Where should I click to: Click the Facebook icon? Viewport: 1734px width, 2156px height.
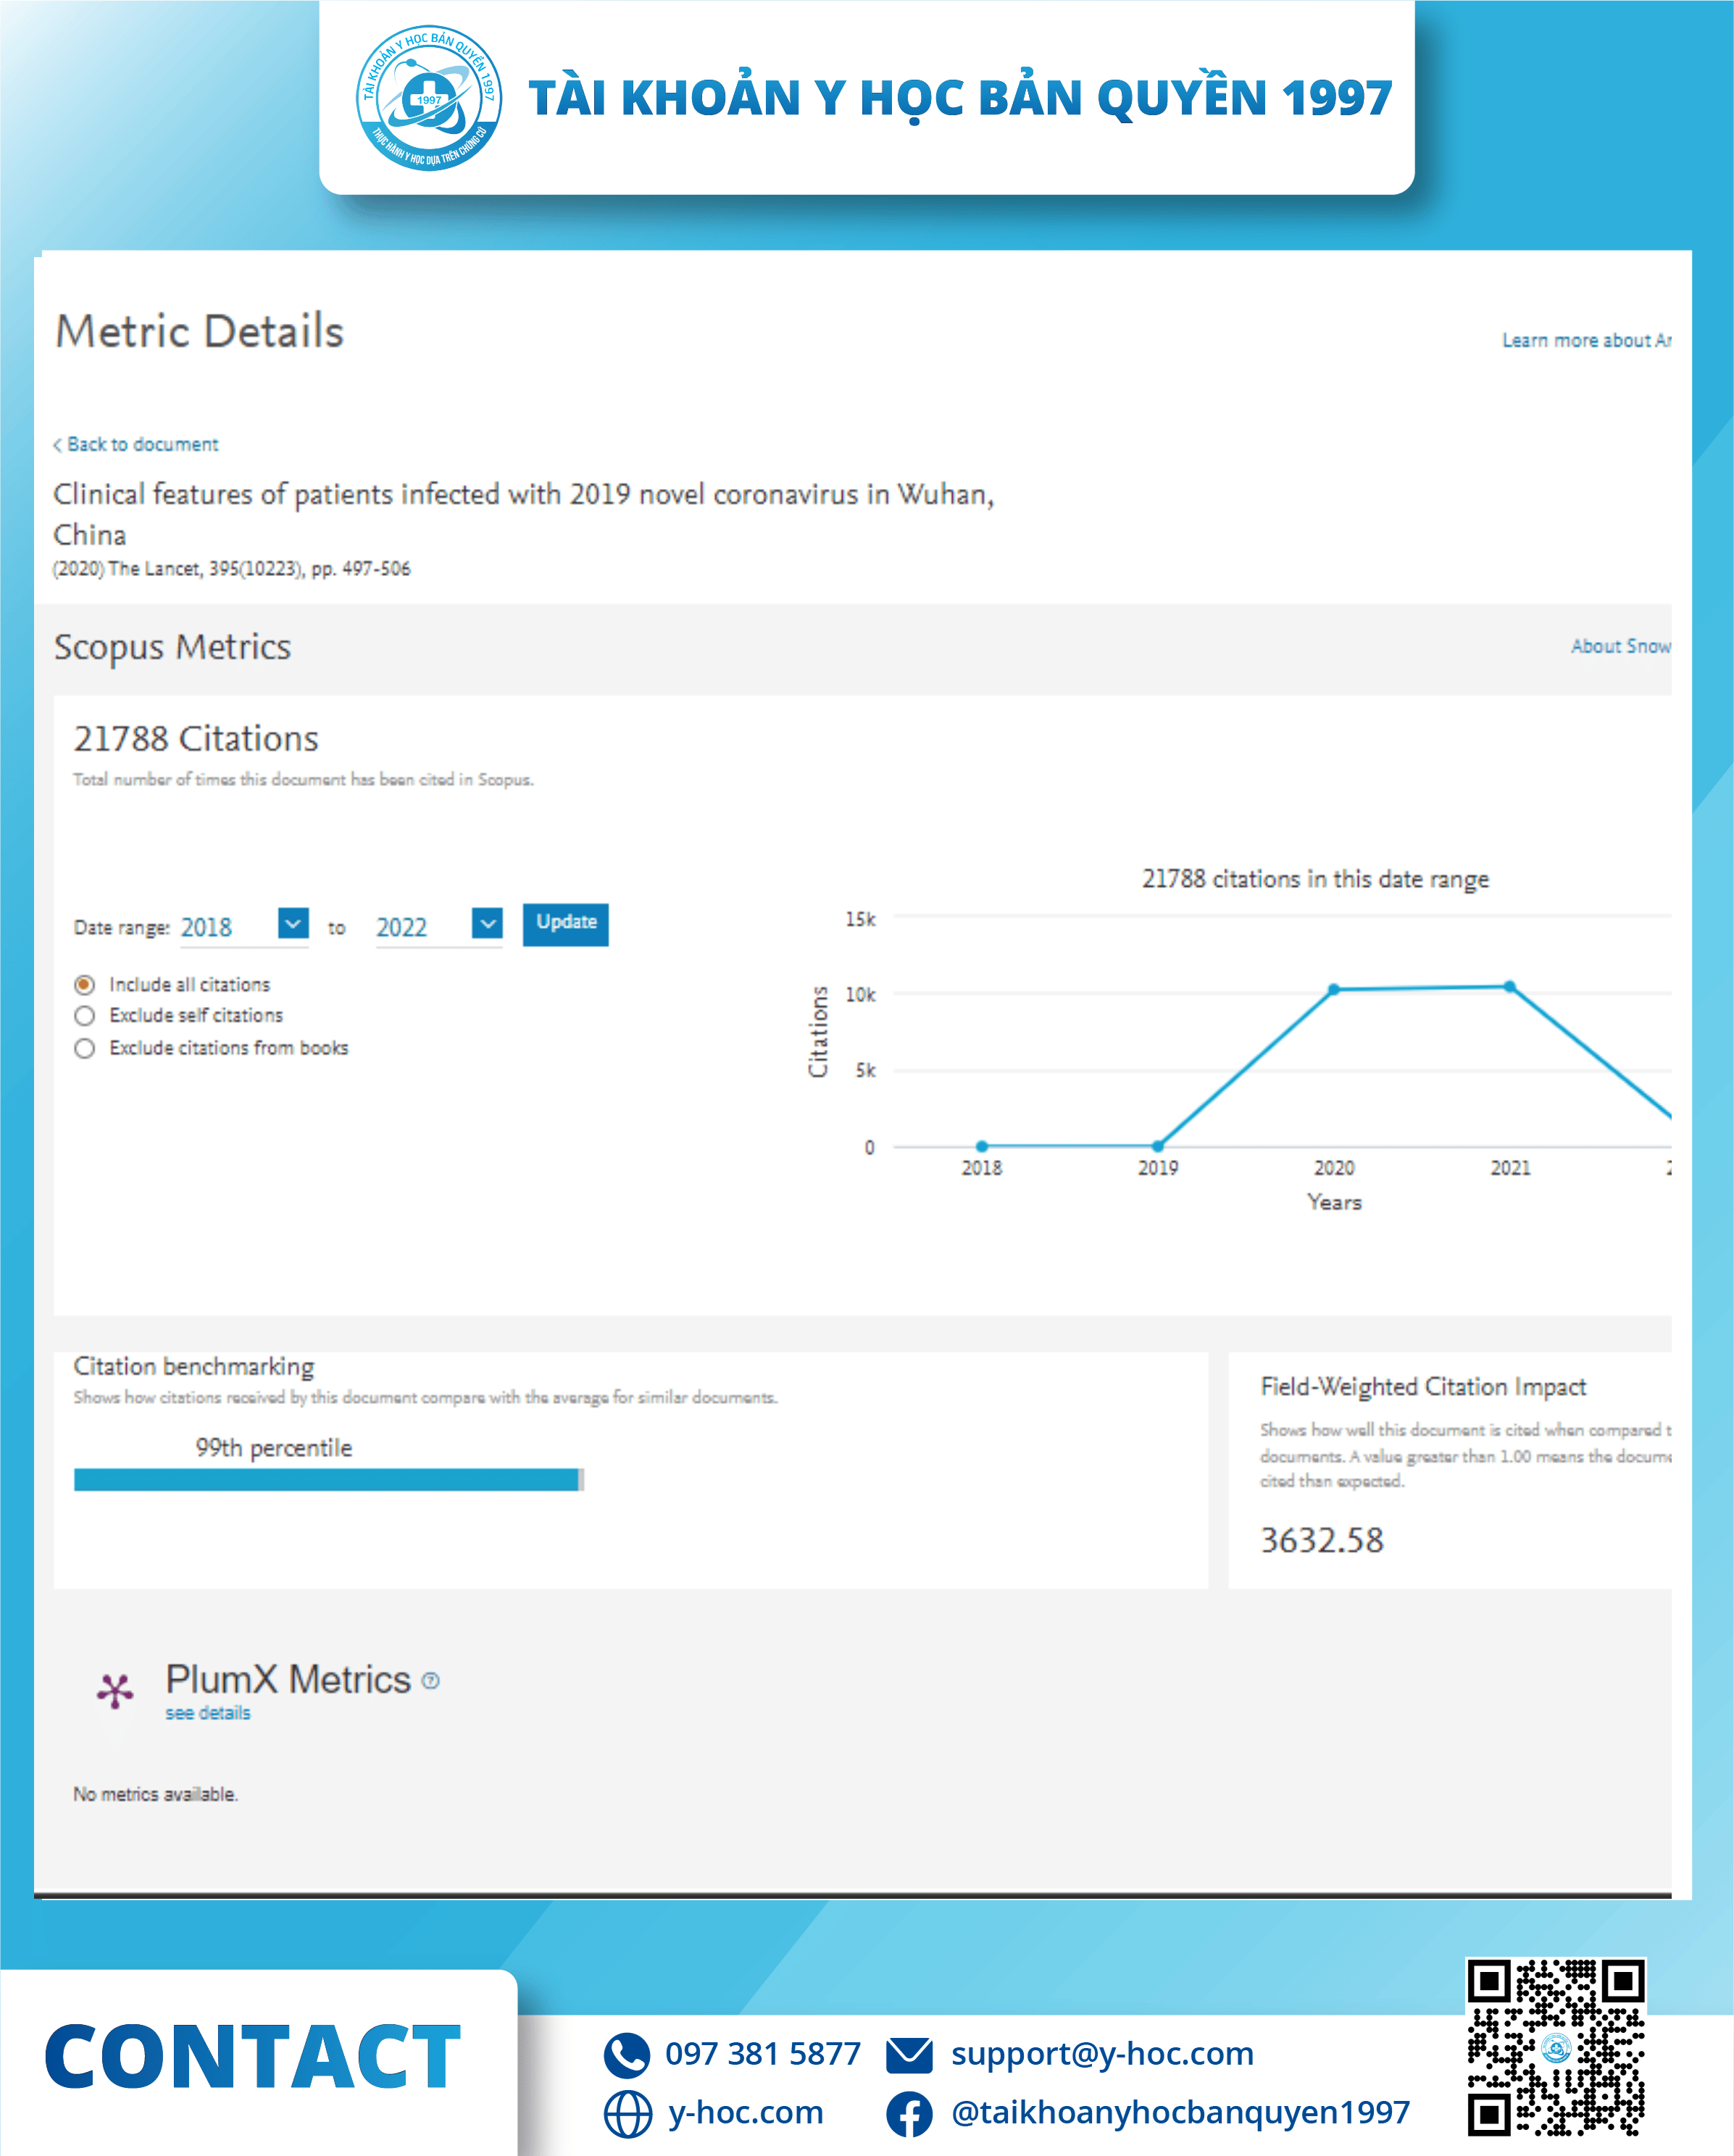coord(909,2114)
